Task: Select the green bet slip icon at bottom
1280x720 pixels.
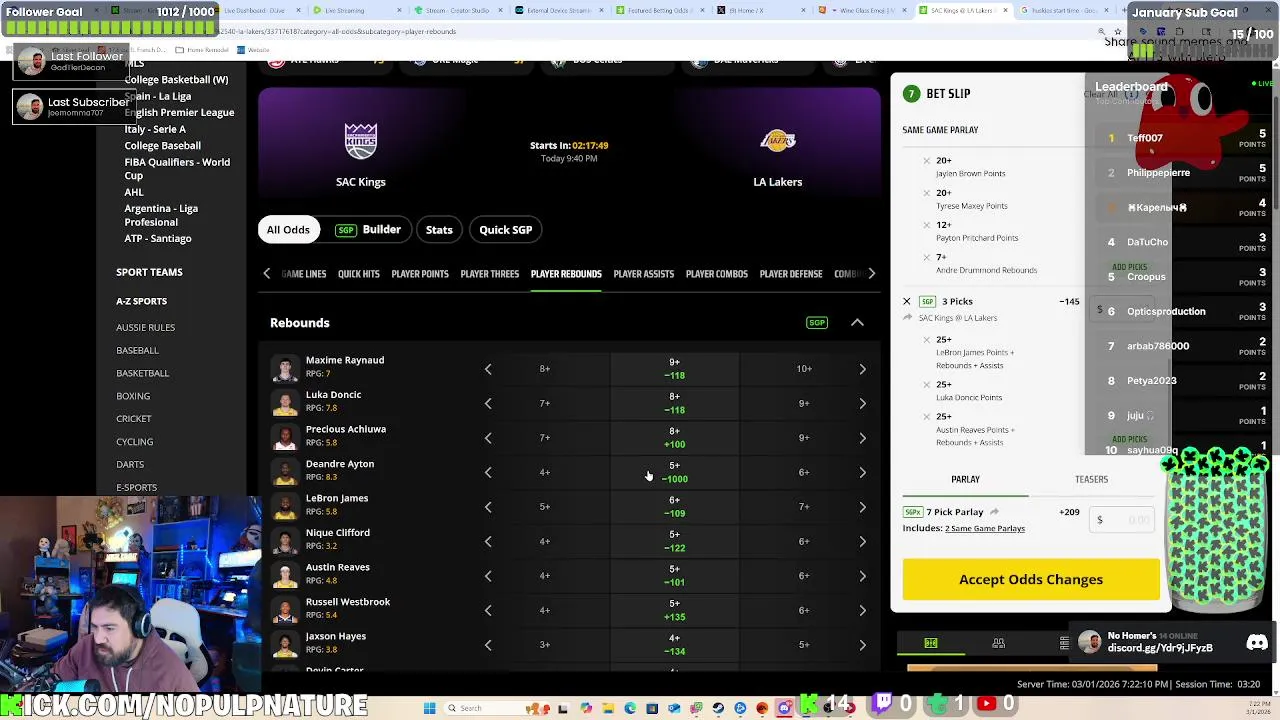Action: [x=931, y=643]
